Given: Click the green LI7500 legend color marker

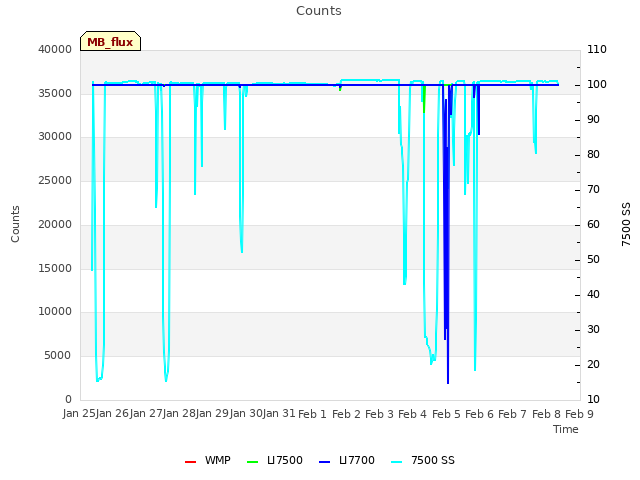Looking at the screenshot, I should point(253,462).
